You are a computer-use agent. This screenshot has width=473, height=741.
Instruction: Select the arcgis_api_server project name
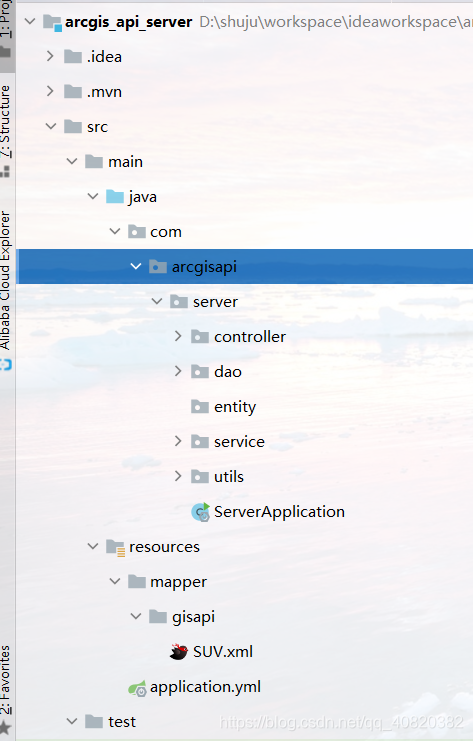tap(129, 23)
